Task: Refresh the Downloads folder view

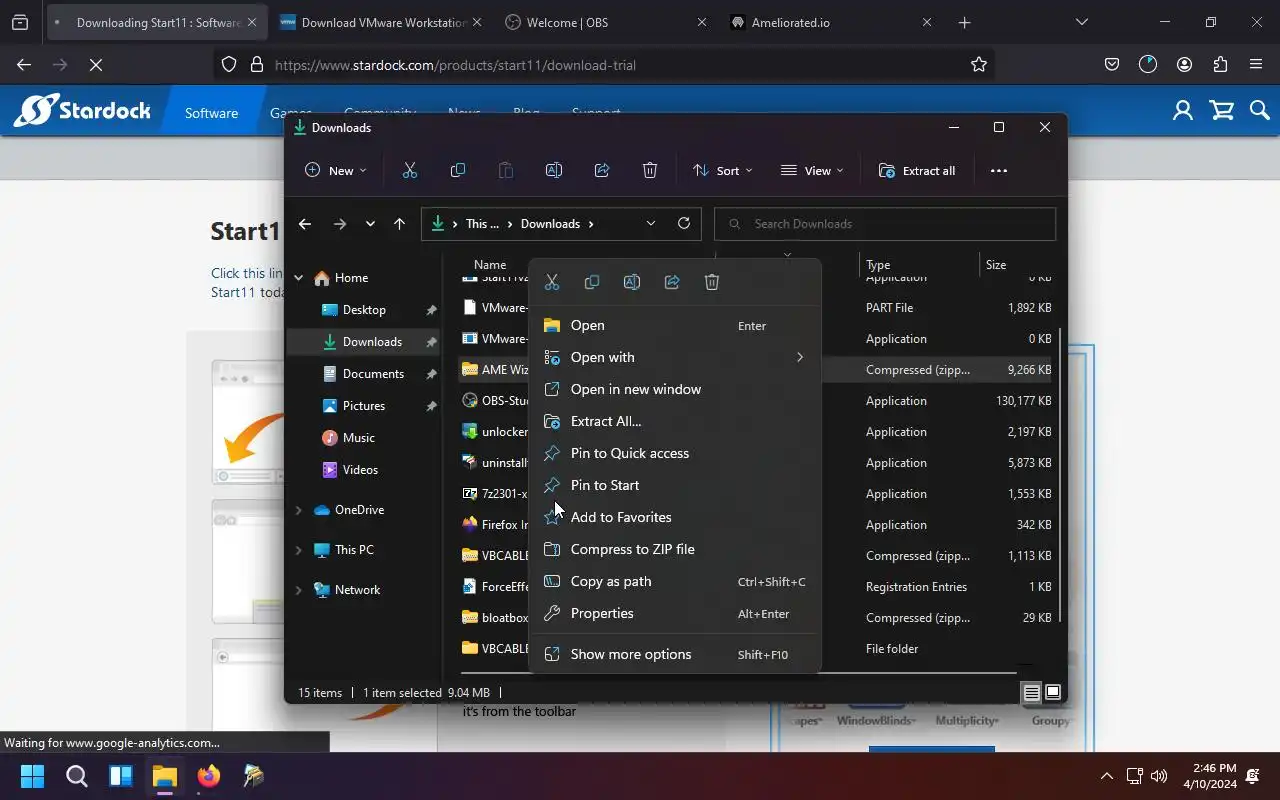Action: pyautogui.click(x=684, y=224)
